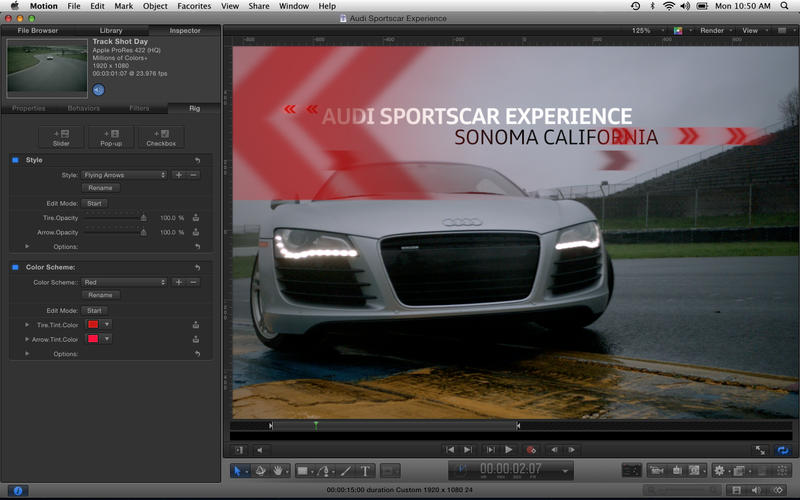This screenshot has height=500, width=800.
Task: Add a Checkbox widget to rig
Action: [x=160, y=137]
